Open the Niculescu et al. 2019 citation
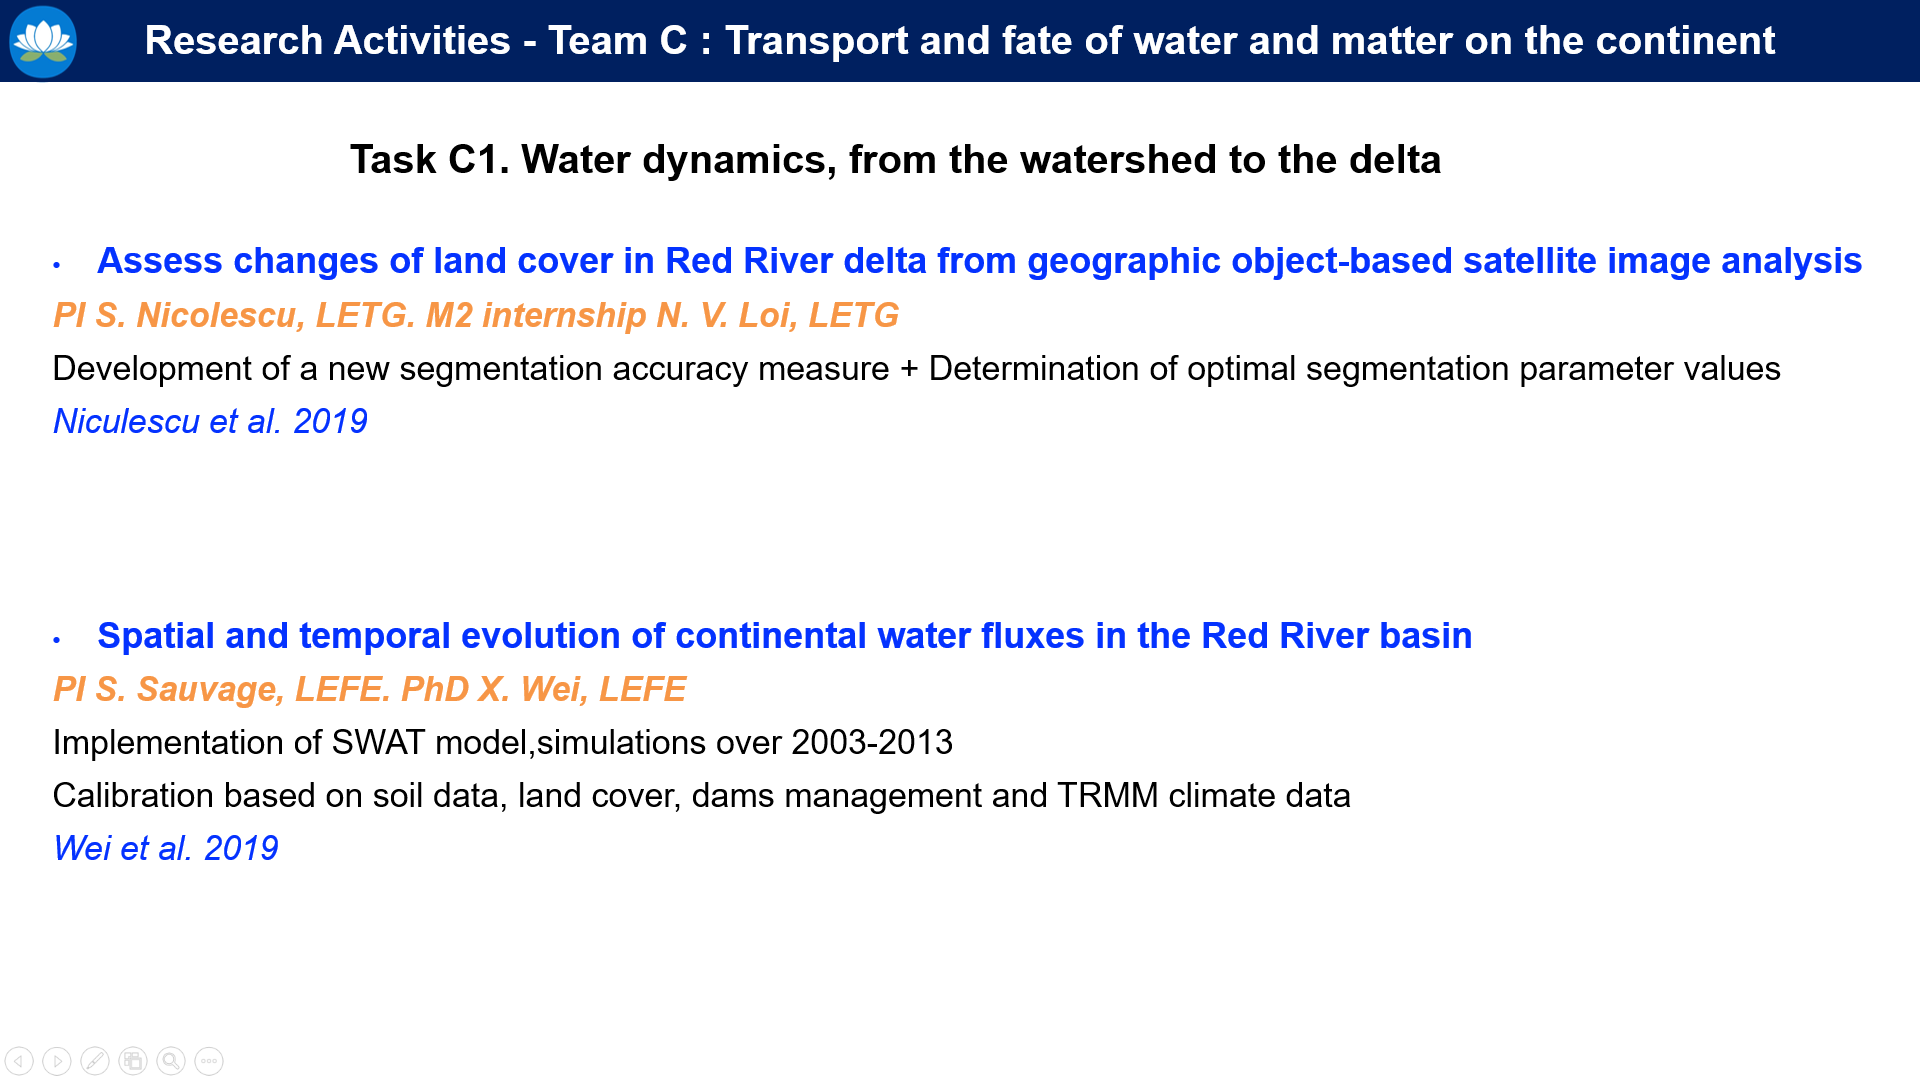Viewport: 1920px width, 1080px height. (210, 421)
